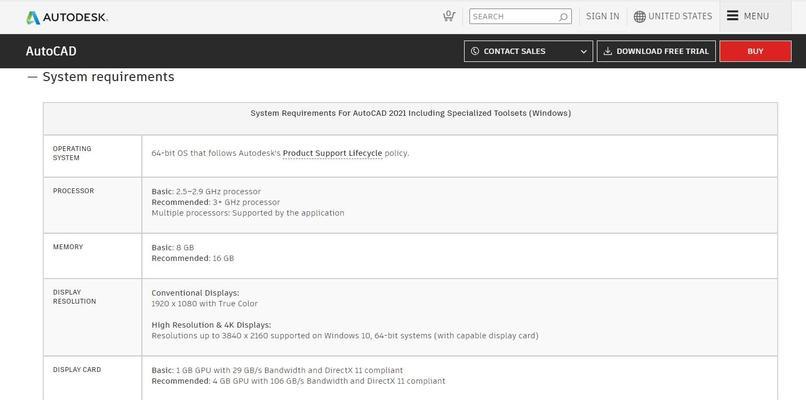
Task: Change region from UNITED STATES
Action: coord(673,16)
